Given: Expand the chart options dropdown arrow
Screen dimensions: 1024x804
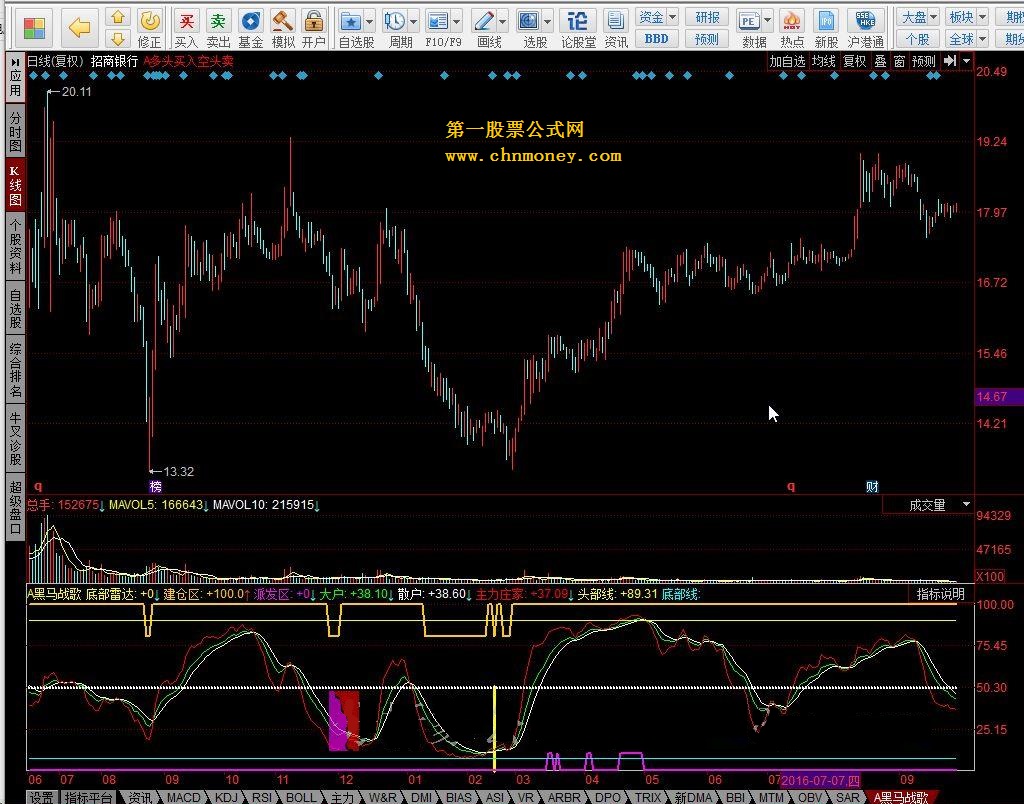Looking at the screenshot, I should pos(967,61).
